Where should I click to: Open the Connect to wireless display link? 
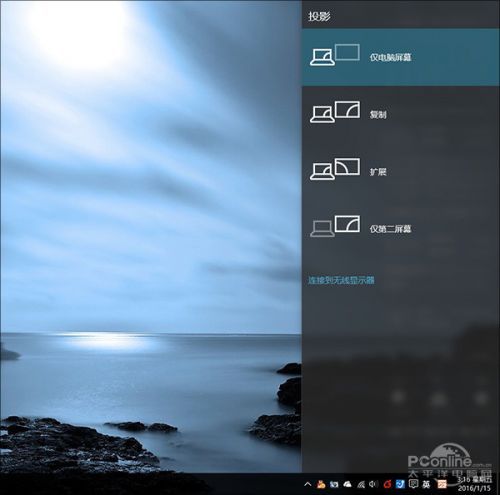pyautogui.click(x=341, y=280)
